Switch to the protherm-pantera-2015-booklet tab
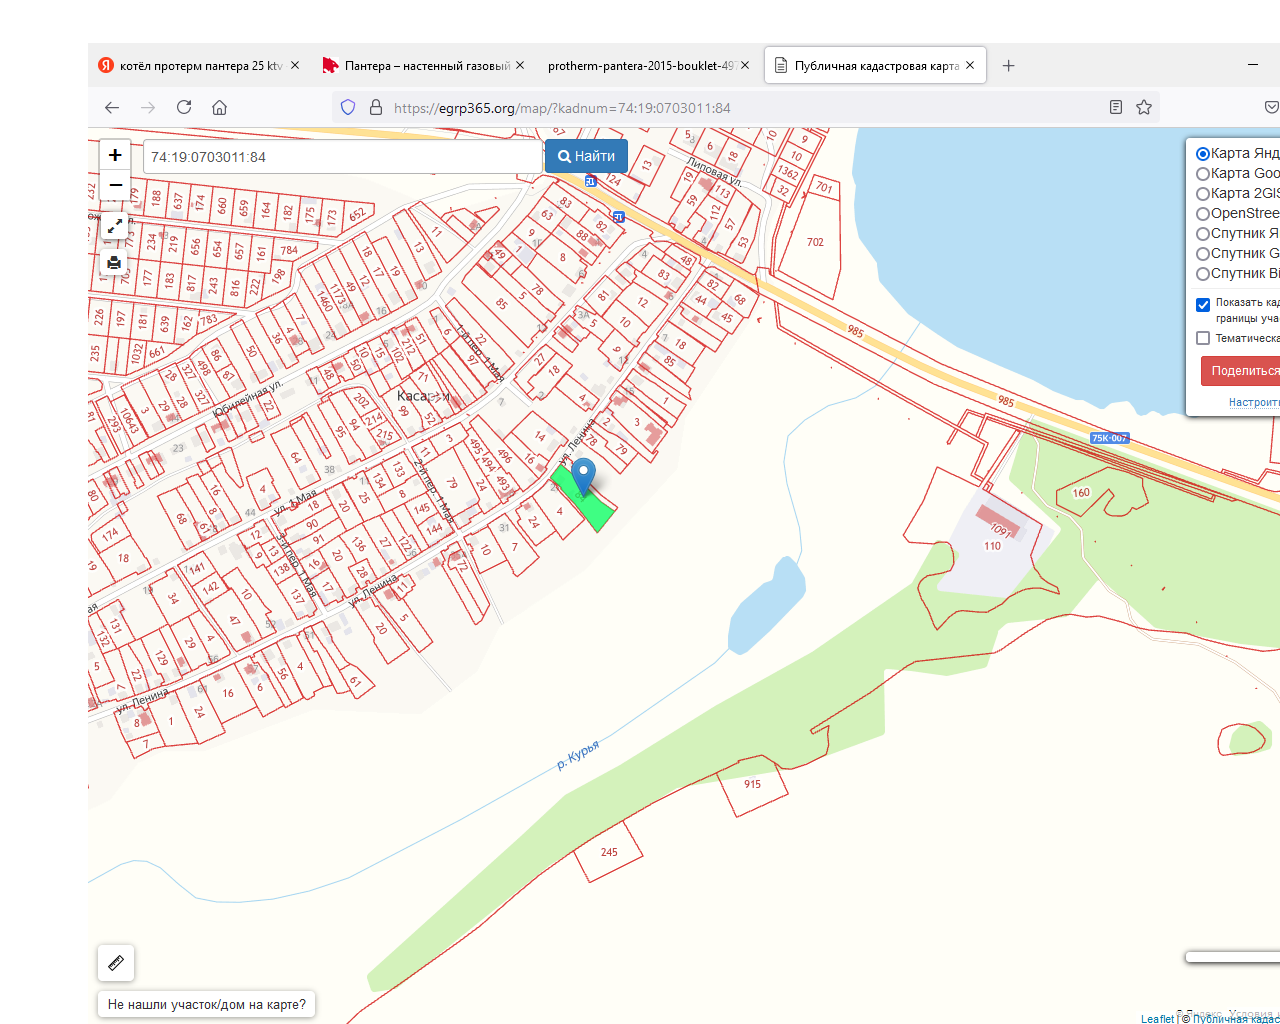Screen dimensions: 1280x1024 pyautogui.click(x=649, y=66)
